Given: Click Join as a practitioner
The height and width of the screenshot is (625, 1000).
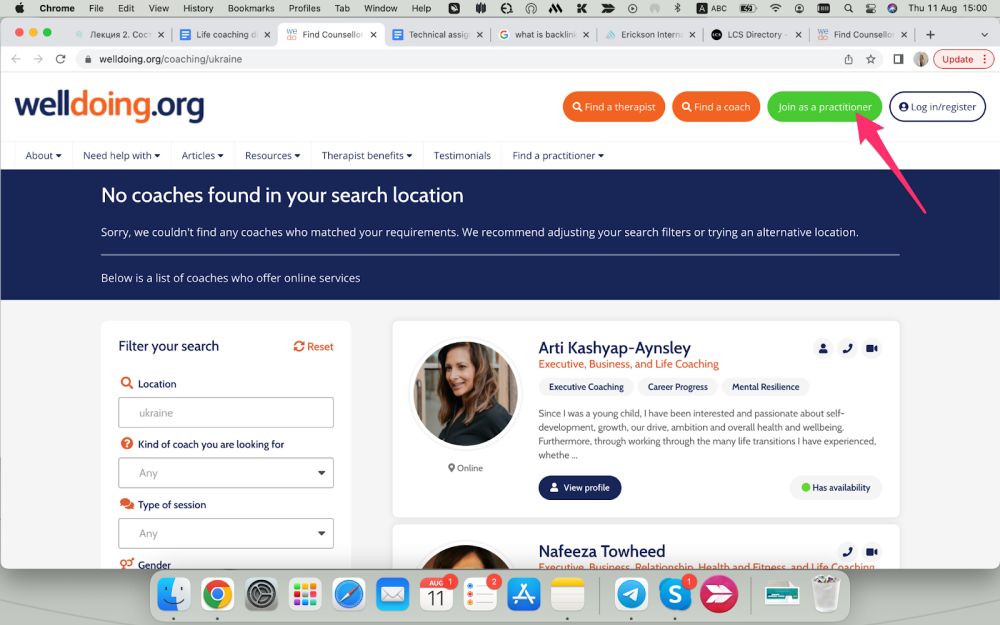Looking at the screenshot, I should tap(825, 107).
